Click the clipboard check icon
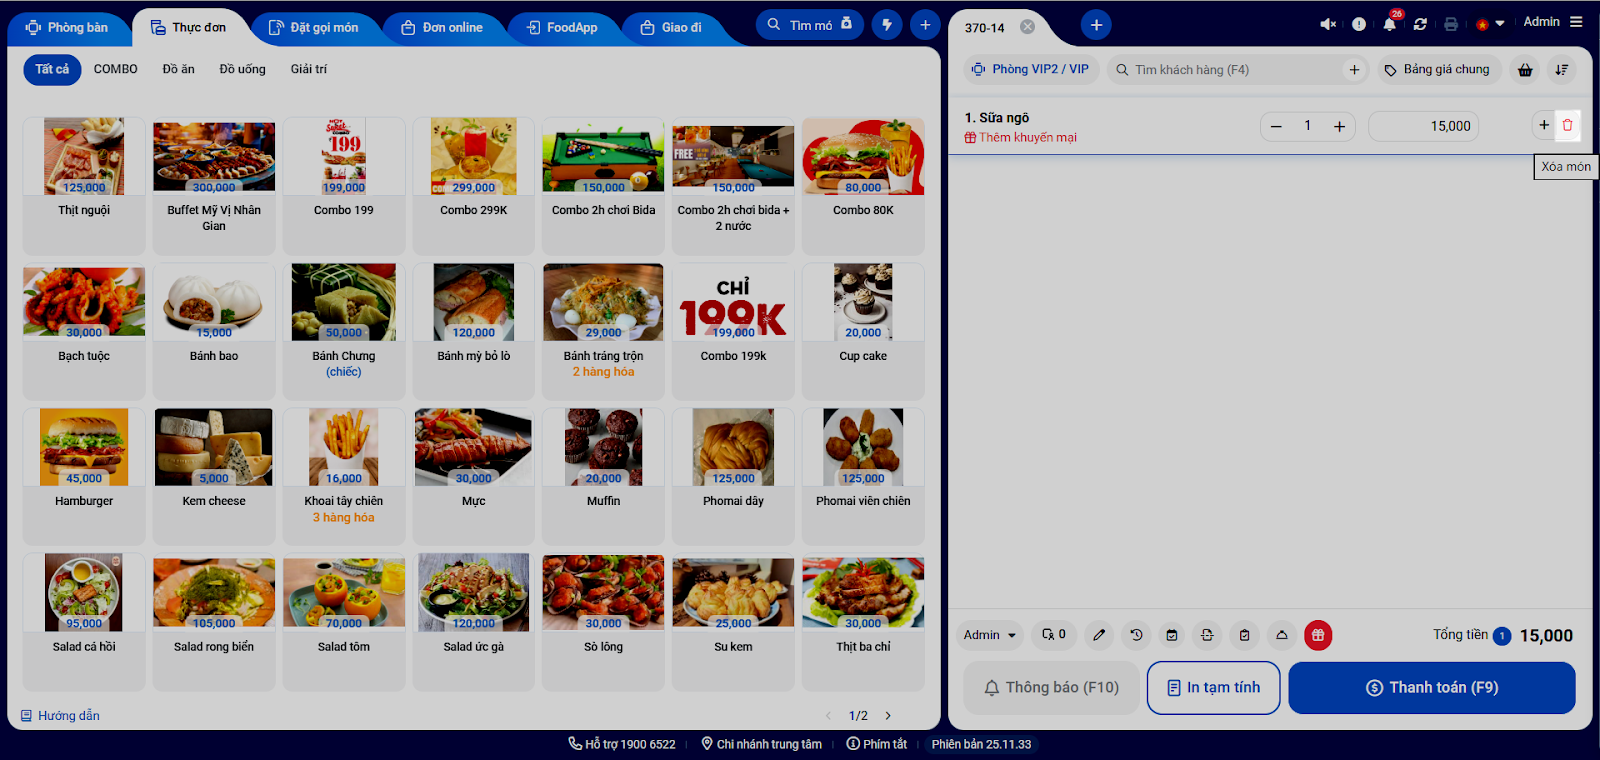 pos(1244,635)
